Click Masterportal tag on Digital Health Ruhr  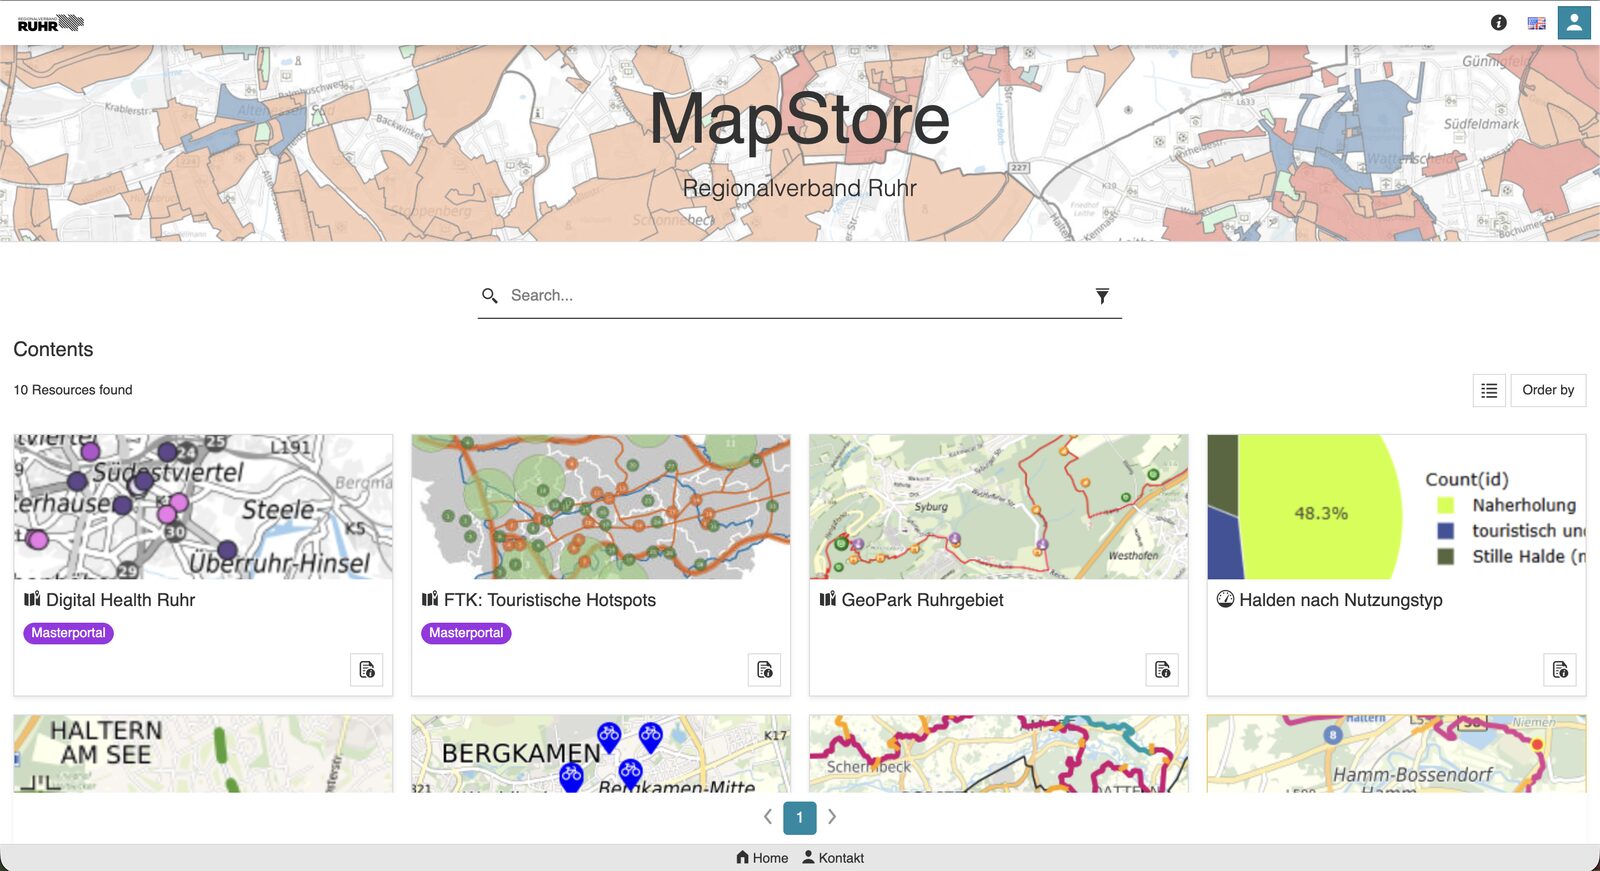pos(68,633)
